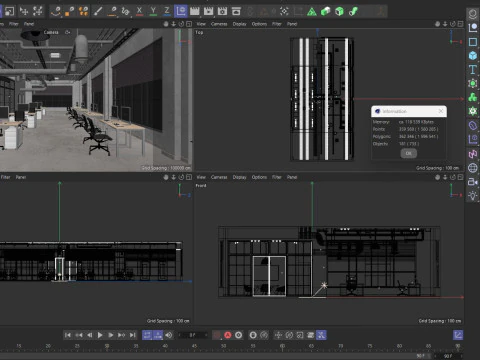
Task: Click current frame field in timeline
Action: (x=193, y=335)
